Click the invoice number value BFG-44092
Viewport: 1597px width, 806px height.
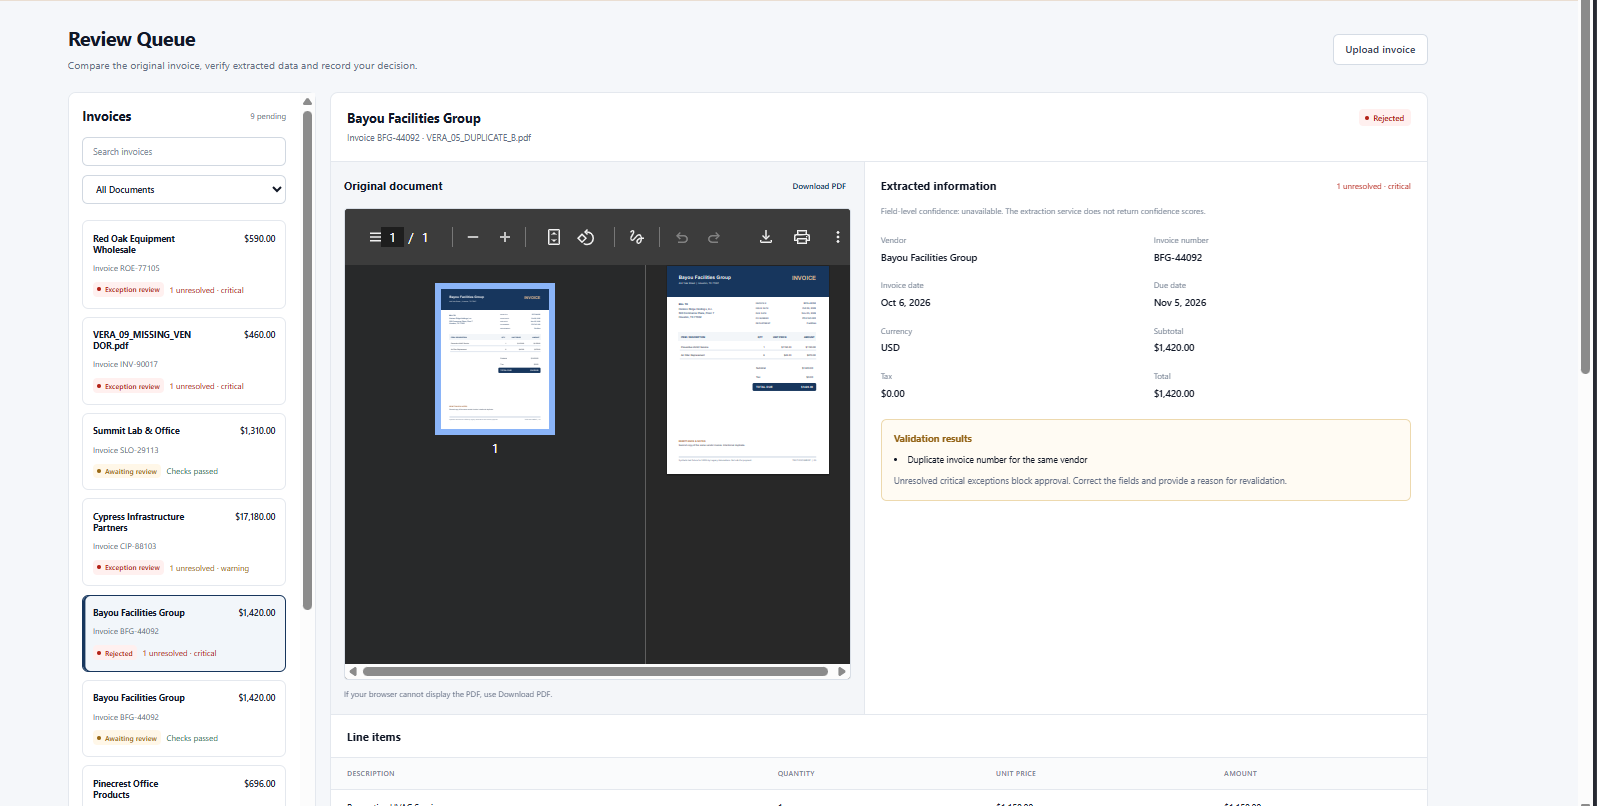pyautogui.click(x=1178, y=258)
